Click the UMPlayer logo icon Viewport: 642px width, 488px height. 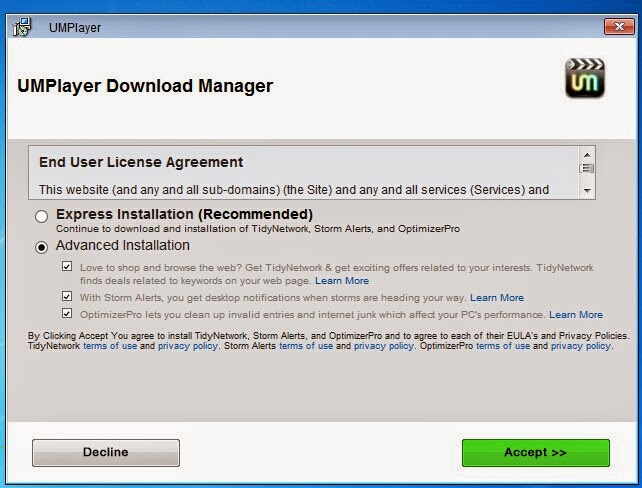coord(584,78)
